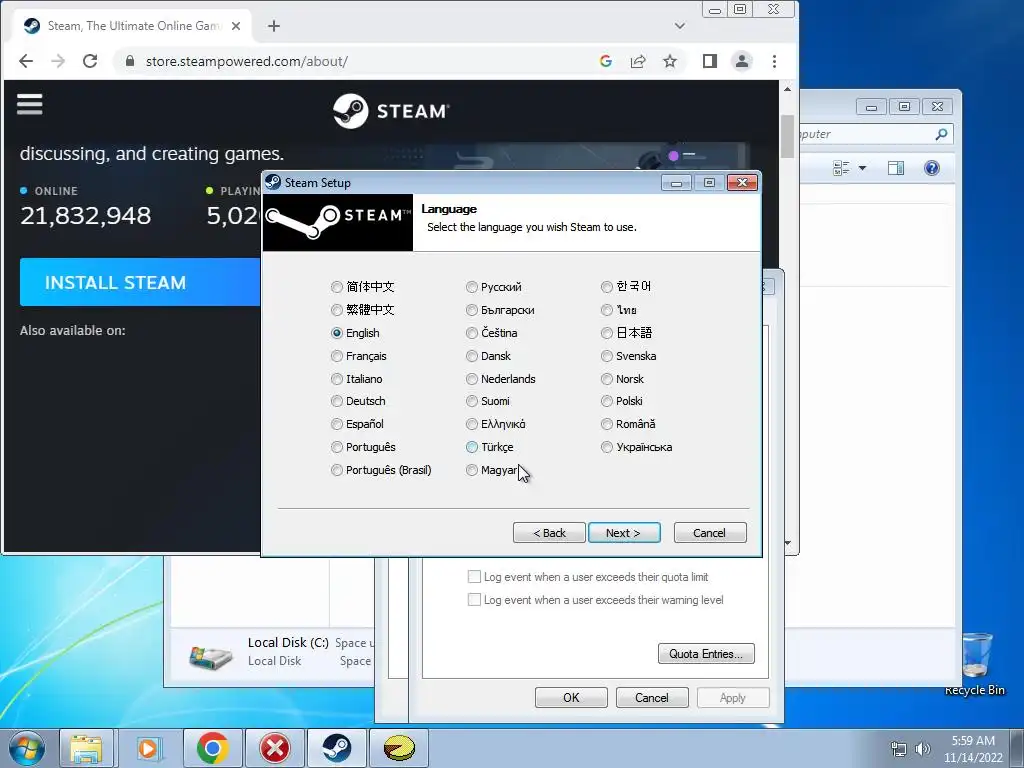Bookmark this page with star icon
Screen dimensions: 1024x768
(x=670, y=61)
